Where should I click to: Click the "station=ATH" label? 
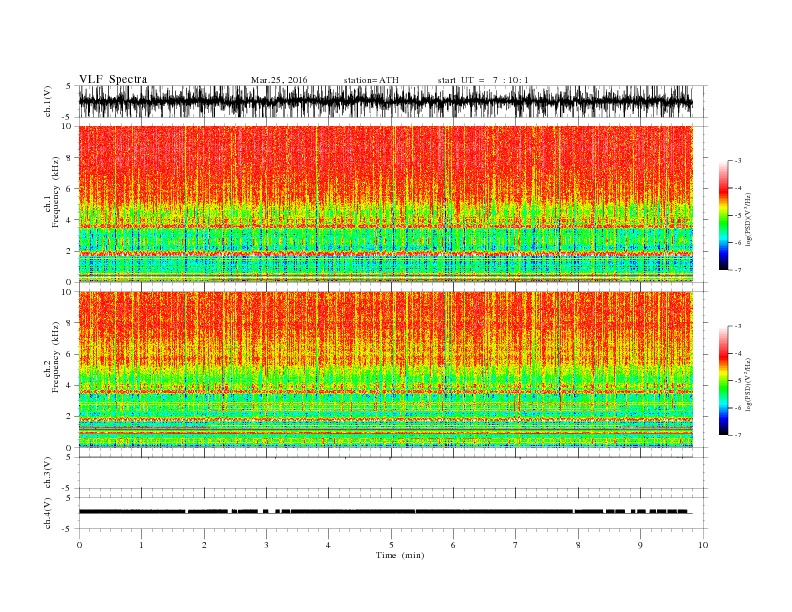coord(371,80)
